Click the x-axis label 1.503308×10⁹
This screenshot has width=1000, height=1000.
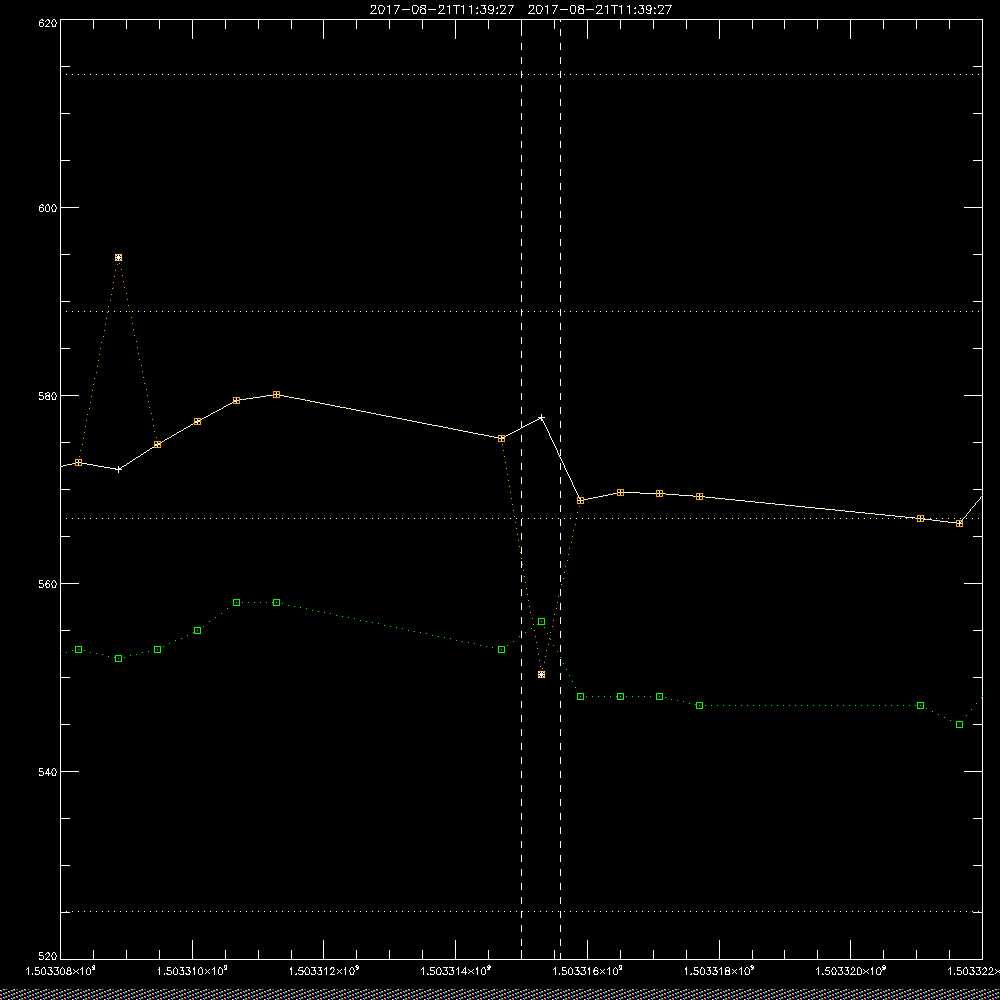60,971
